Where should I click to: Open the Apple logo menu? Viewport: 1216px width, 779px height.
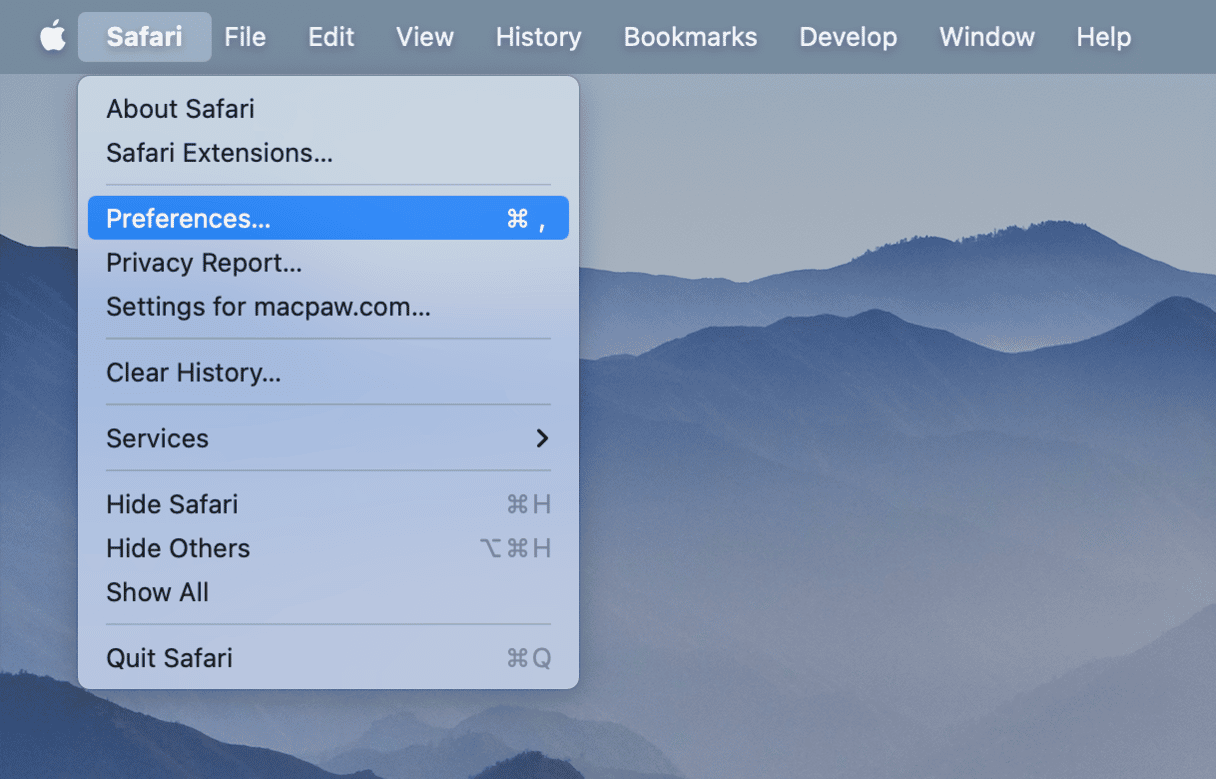pos(52,37)
